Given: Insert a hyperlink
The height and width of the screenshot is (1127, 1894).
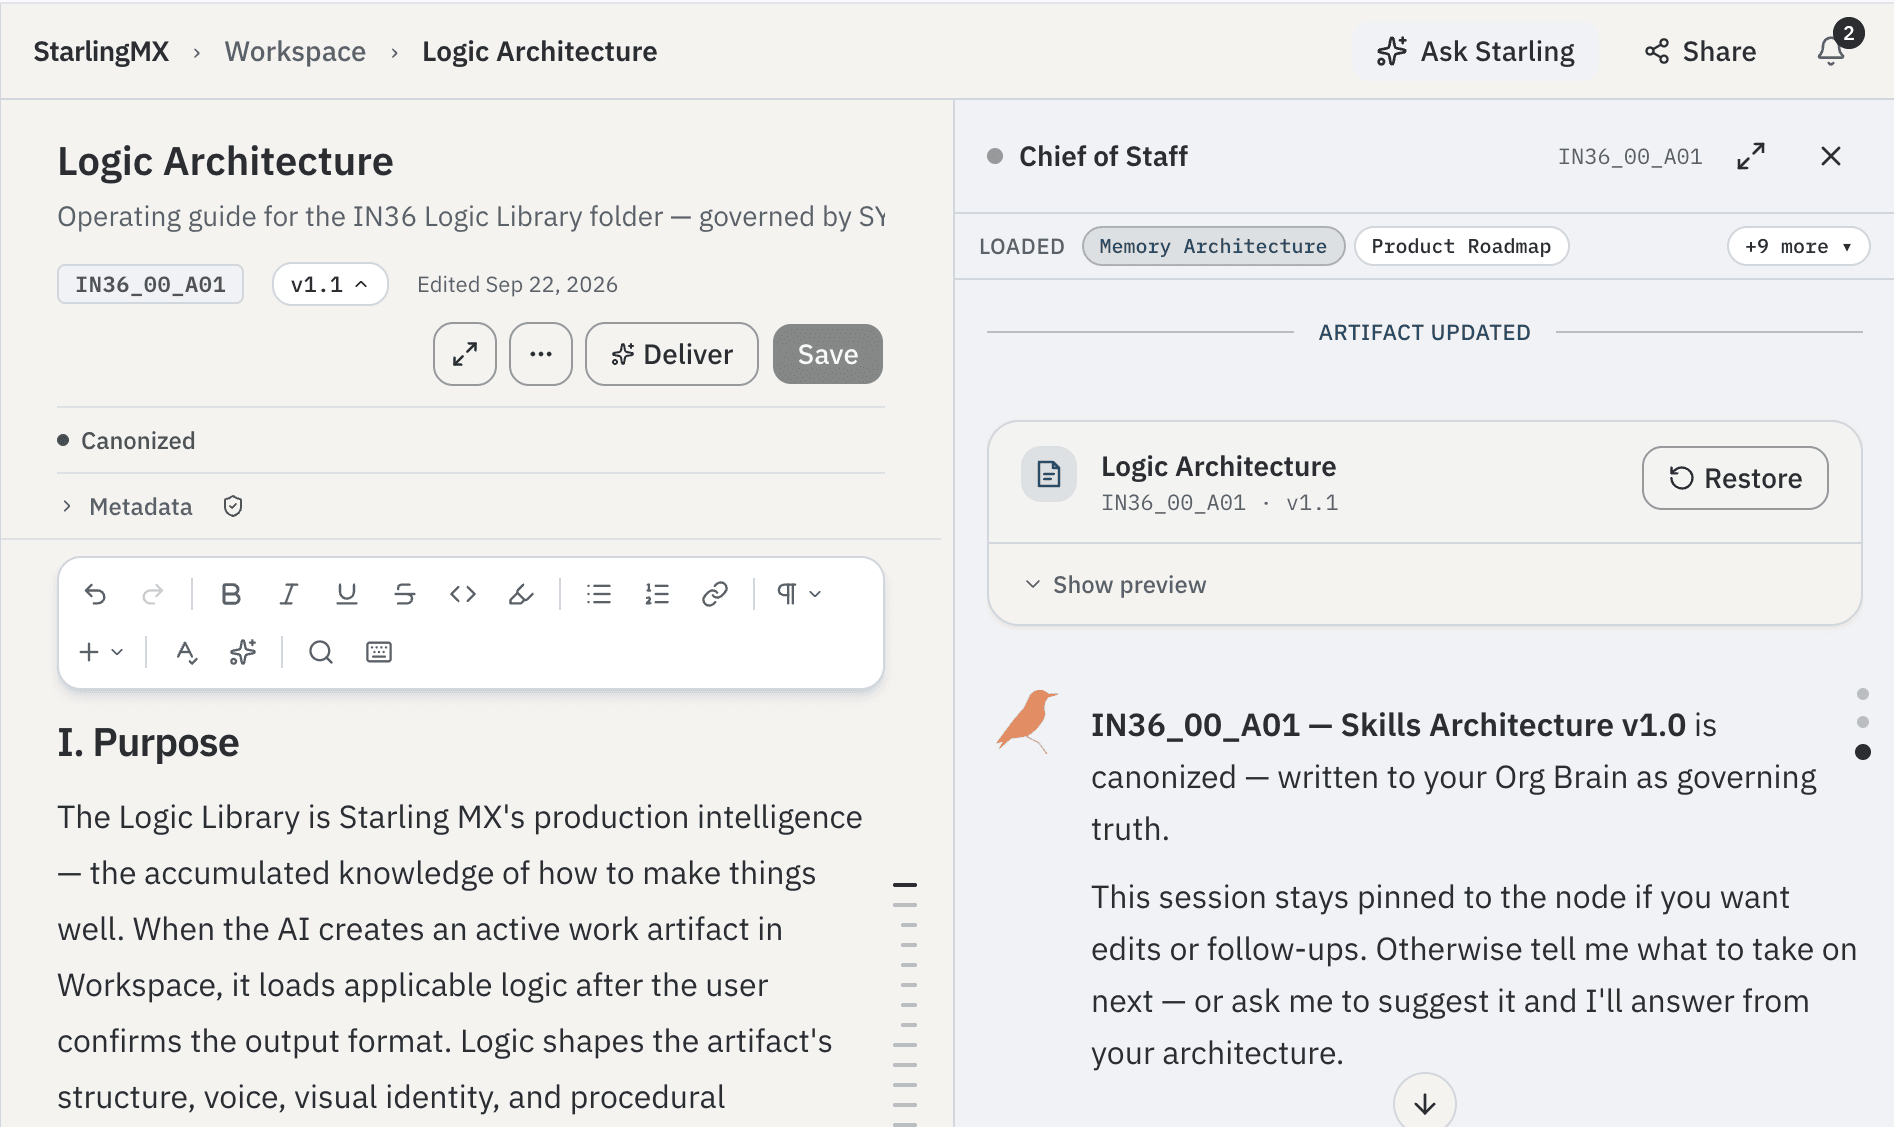Looking at the screenshot, I should point(715,594).
